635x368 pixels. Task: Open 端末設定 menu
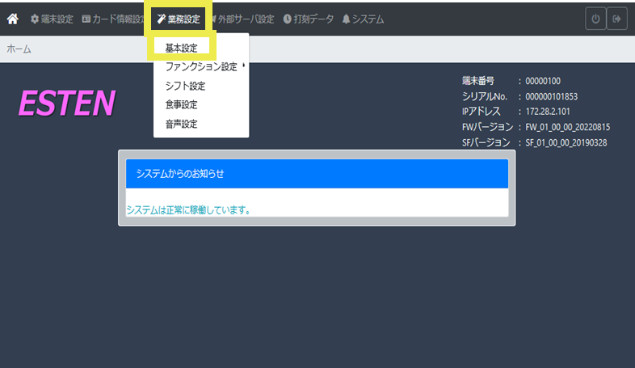pos(52,19)
